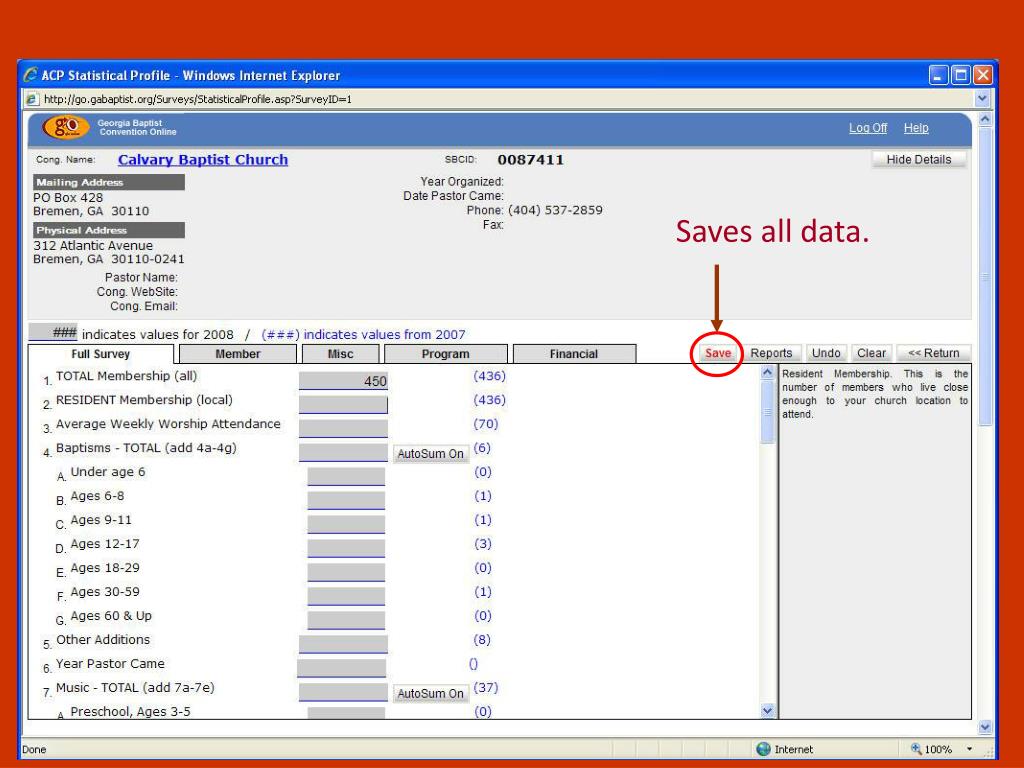
Task: Open the Calvary Baptist Church link
Action: (202, 160)
